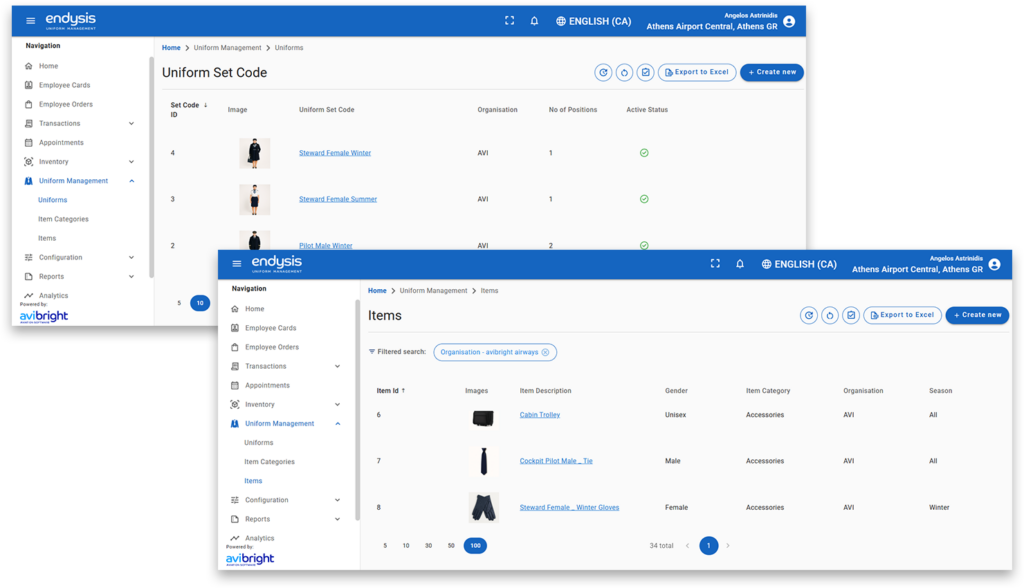1024x588 pixels.
Task: Click reset icon in Items toolbar
Action: (829, 315)
